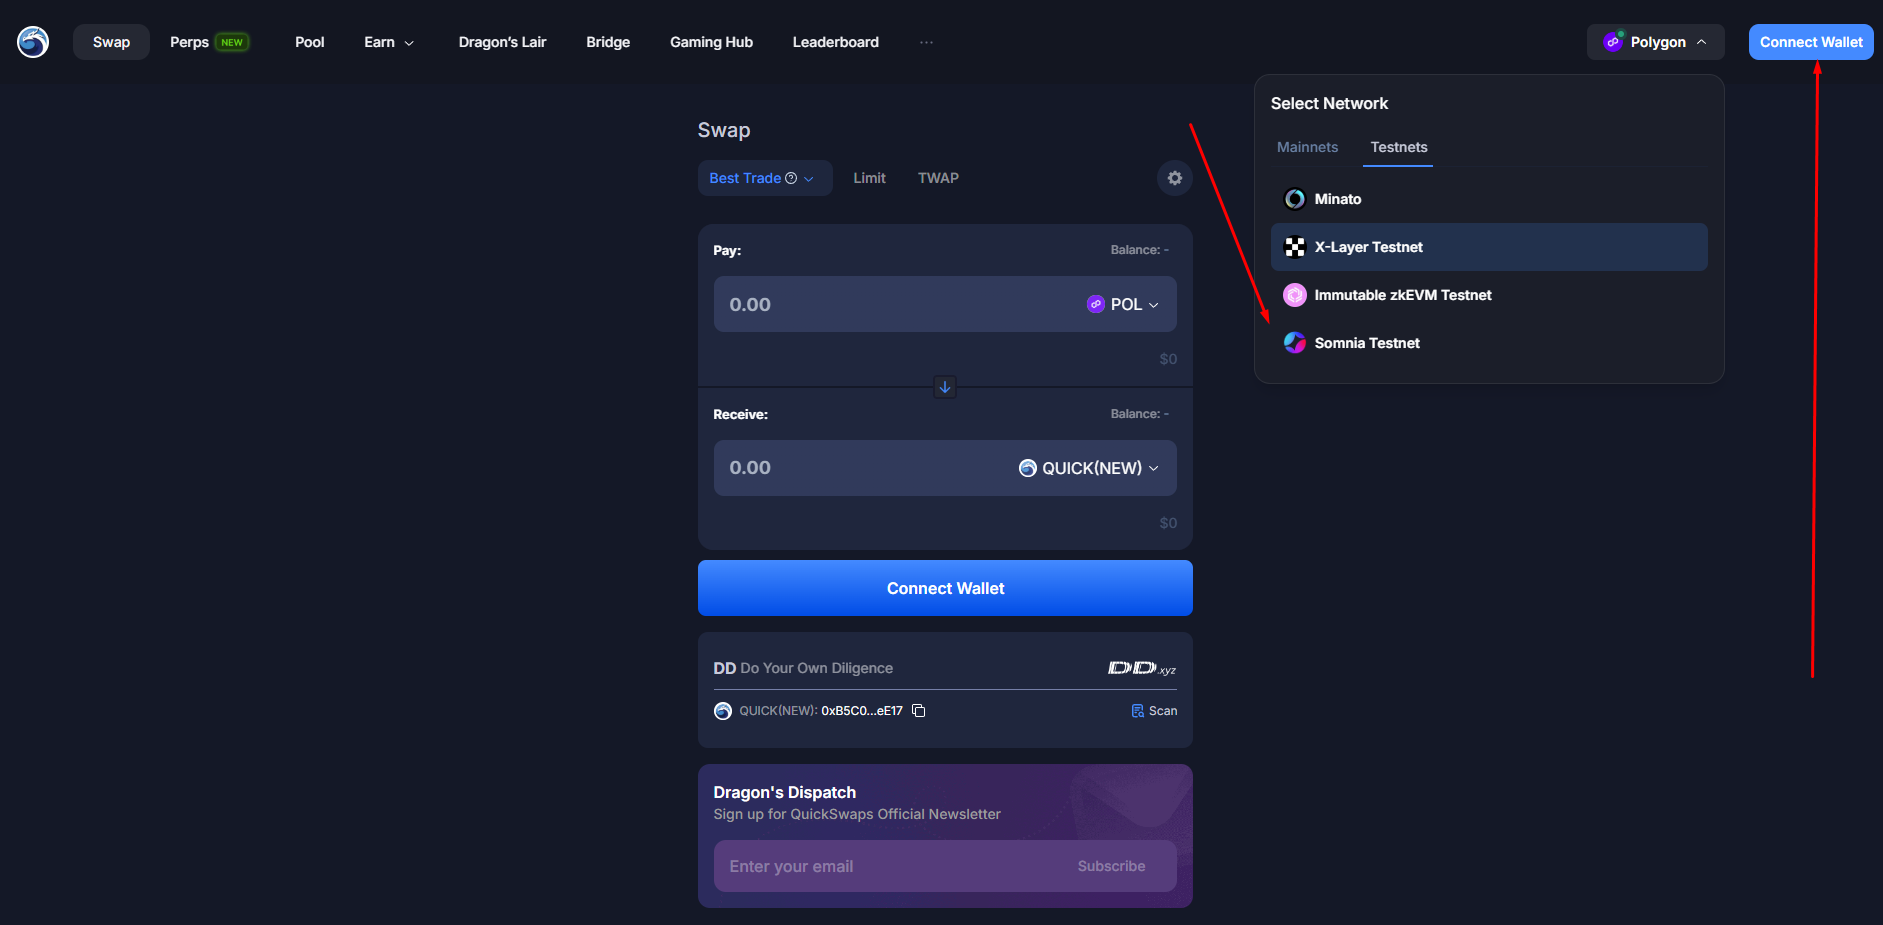Viewport: 1883px width, 925px height.
Task: Switch to the Limit order tab
Action: point(869,178)
